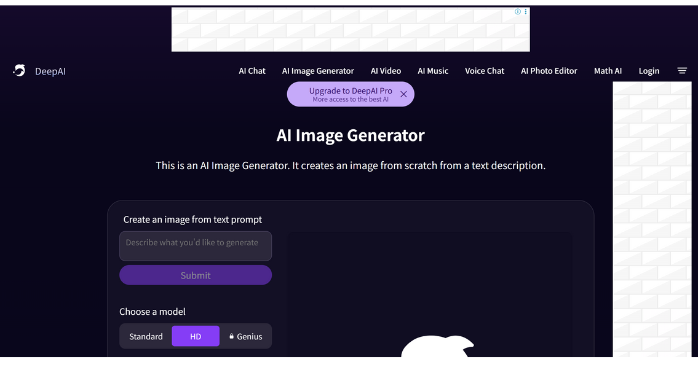The image size is (698, 365).
Task: Click Upgrade to DeepAI Pro pill
Action: (350, 94)
